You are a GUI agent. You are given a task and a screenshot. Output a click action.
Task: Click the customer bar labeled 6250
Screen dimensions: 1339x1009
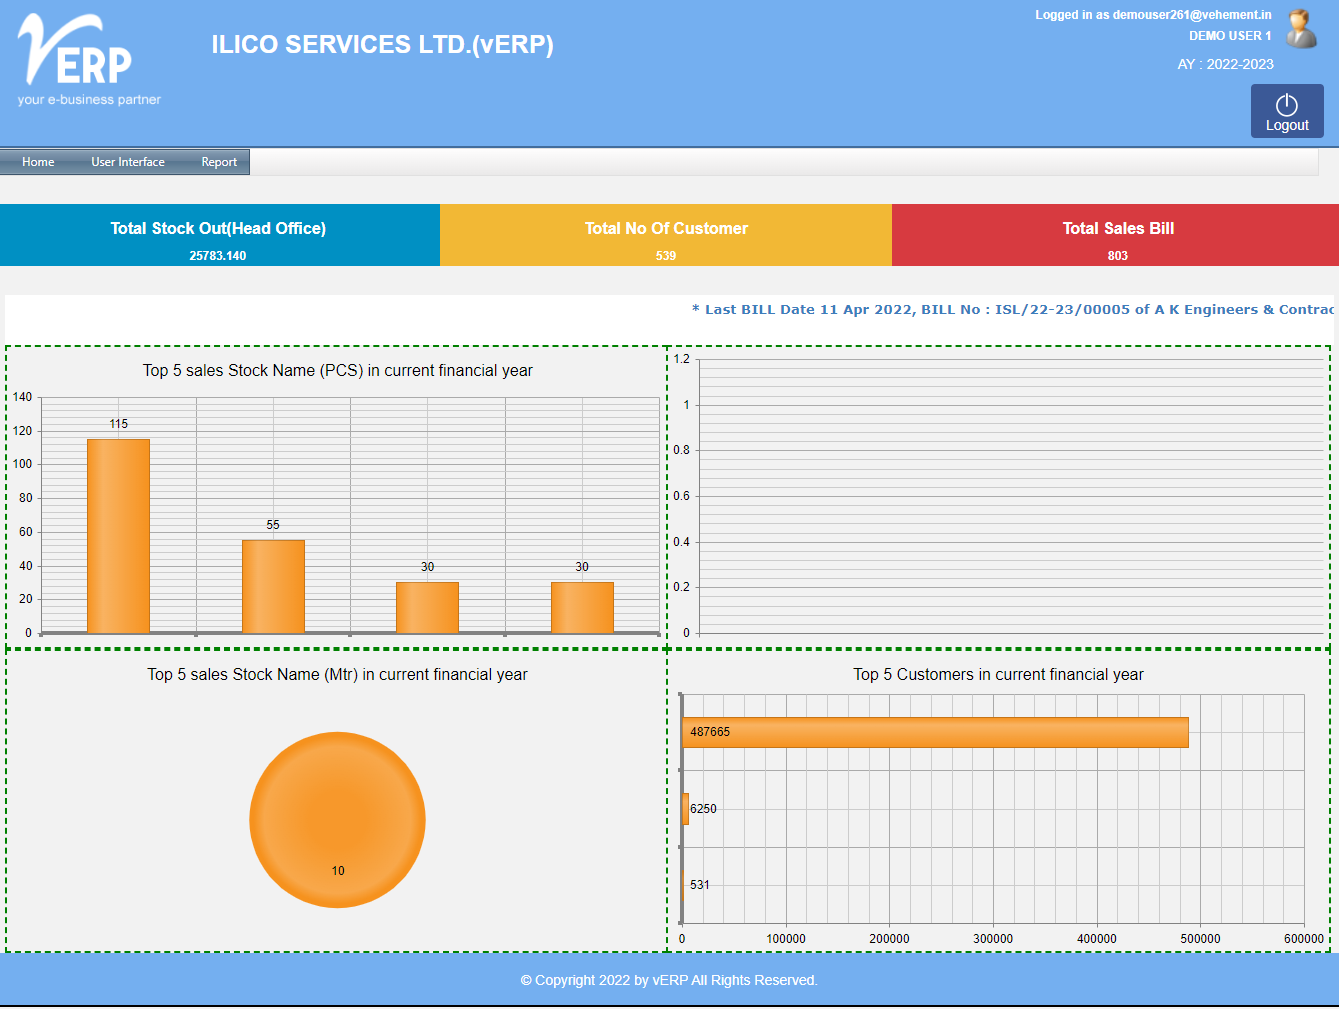[x=686, y=809]
